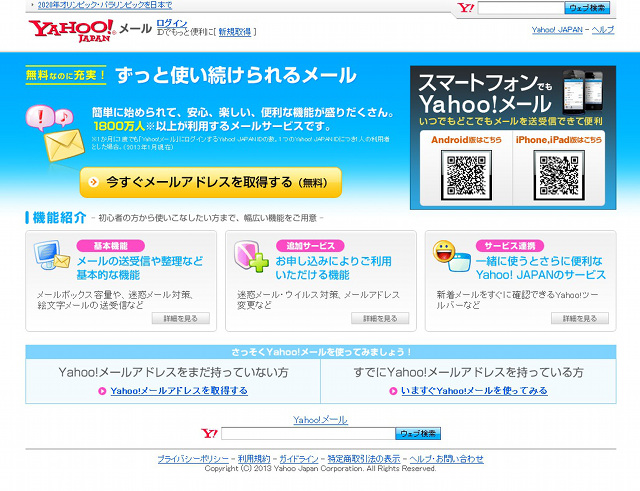This screenshot has height=491, width=640.
Task: Click the 機能紹介 section heading
Action: (x=59, y=218)
